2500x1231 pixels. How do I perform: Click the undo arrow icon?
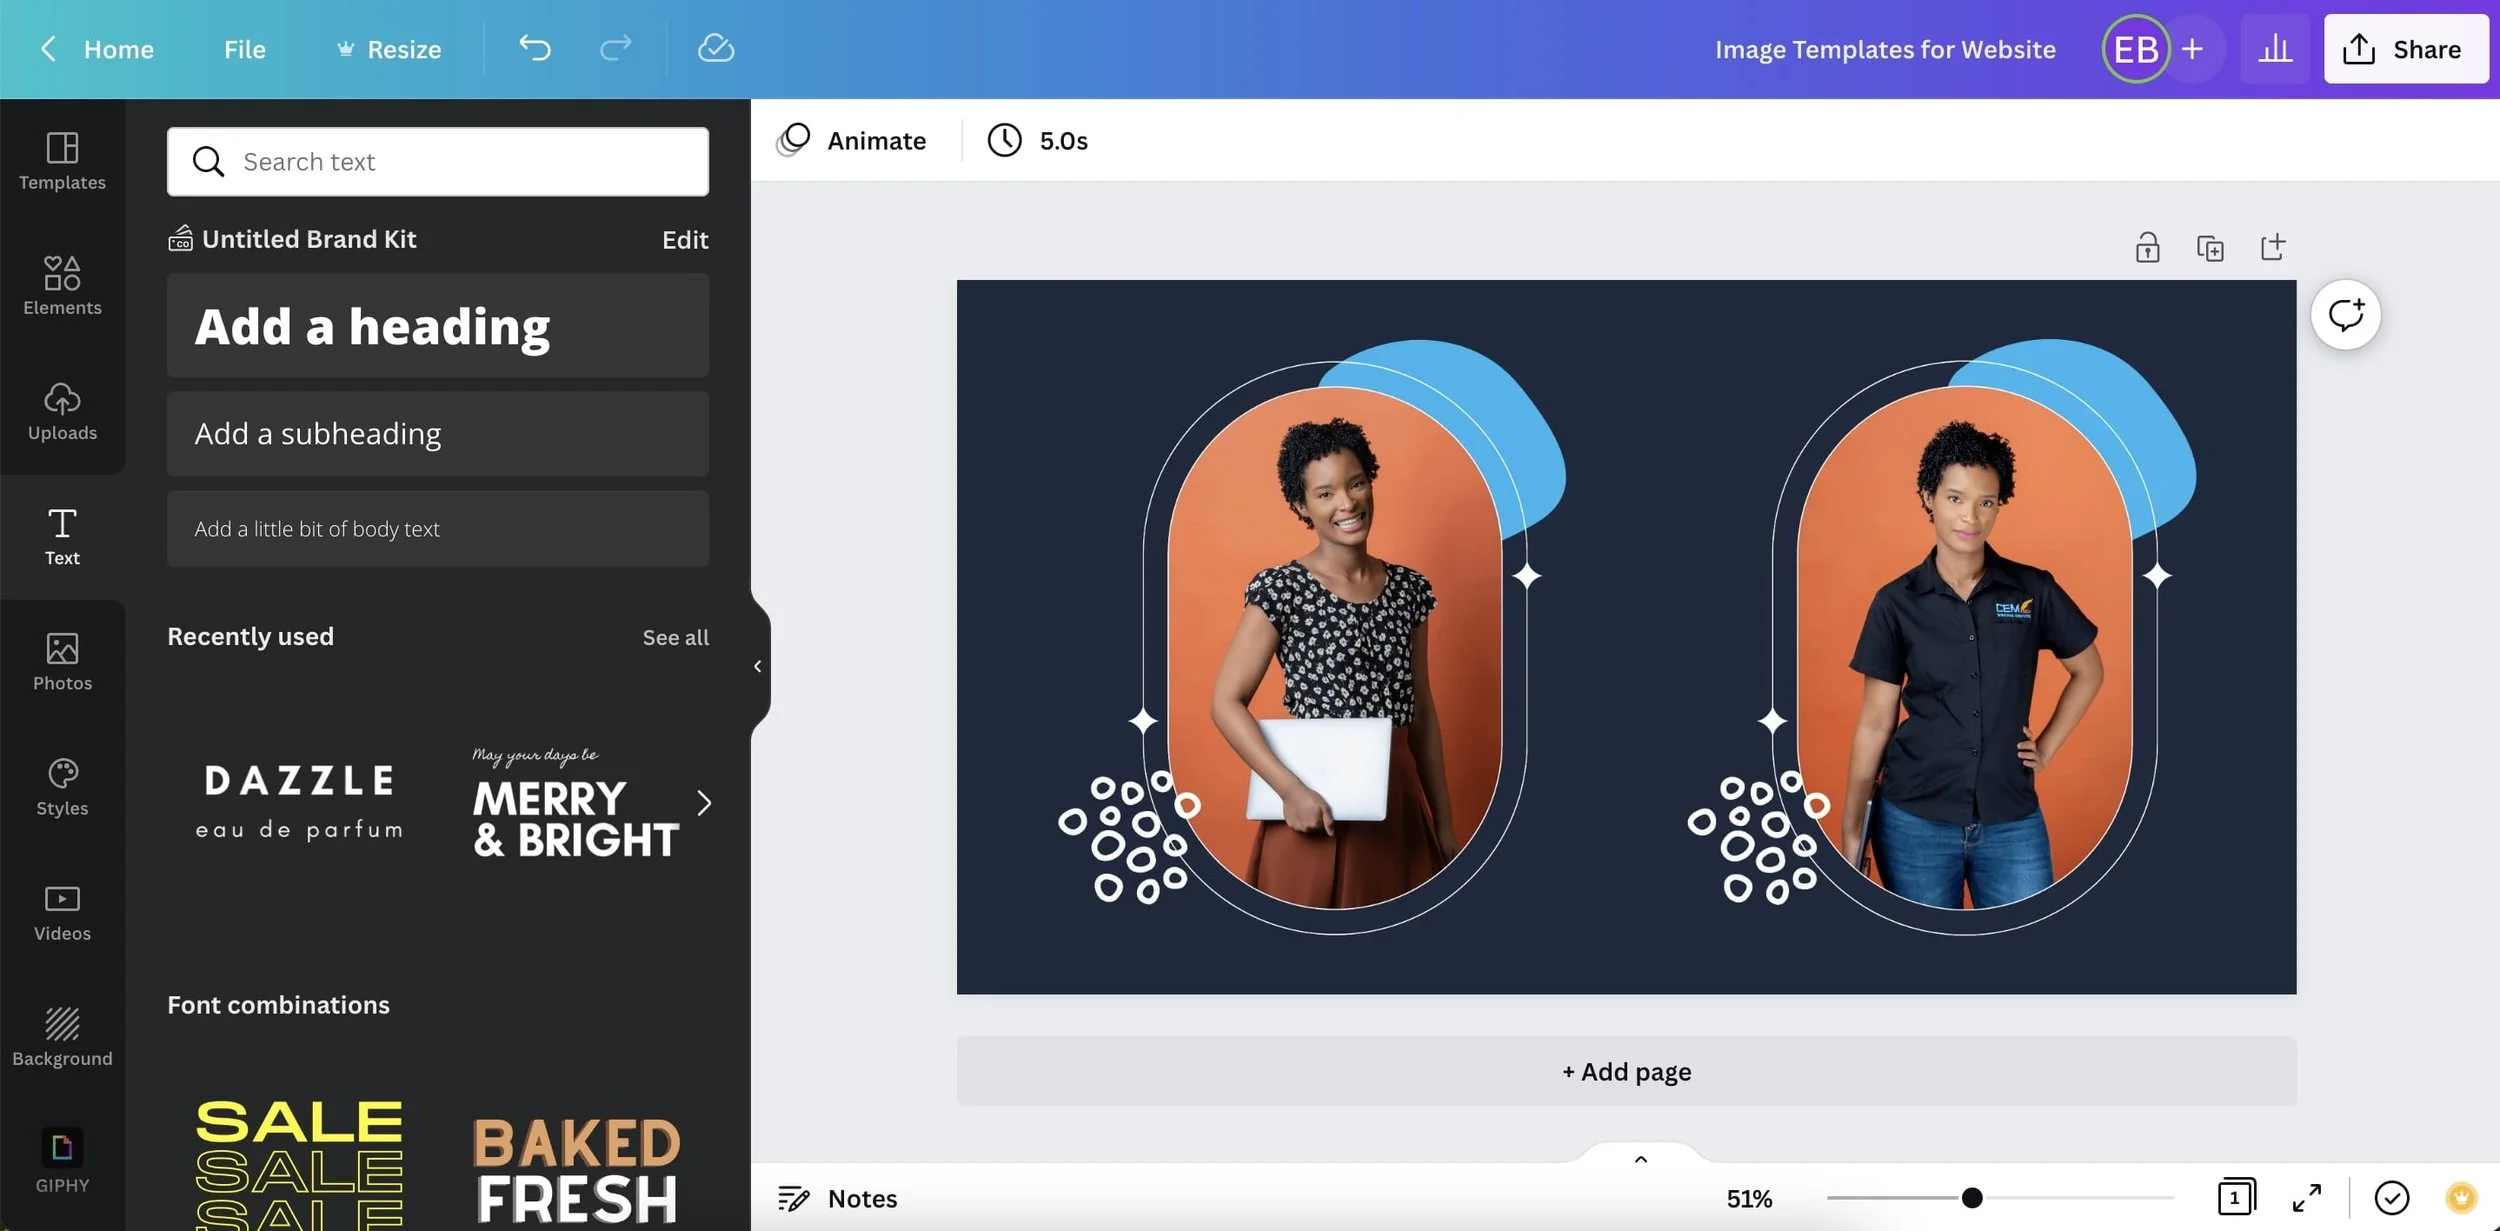(535, 48)
